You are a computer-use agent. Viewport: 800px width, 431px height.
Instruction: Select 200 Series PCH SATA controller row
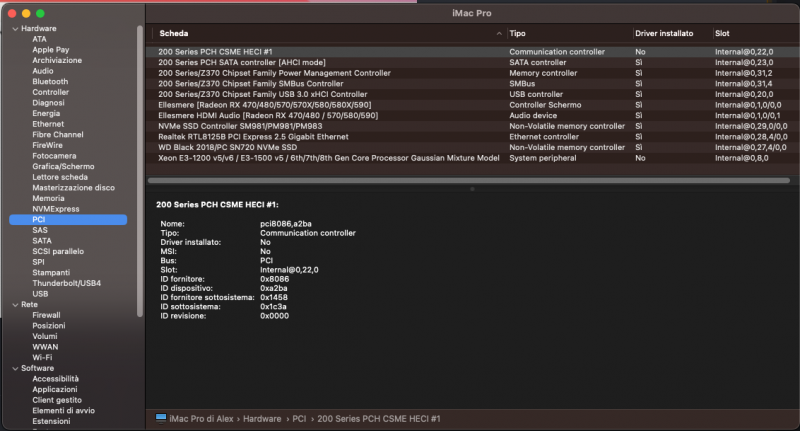(472, 63)
